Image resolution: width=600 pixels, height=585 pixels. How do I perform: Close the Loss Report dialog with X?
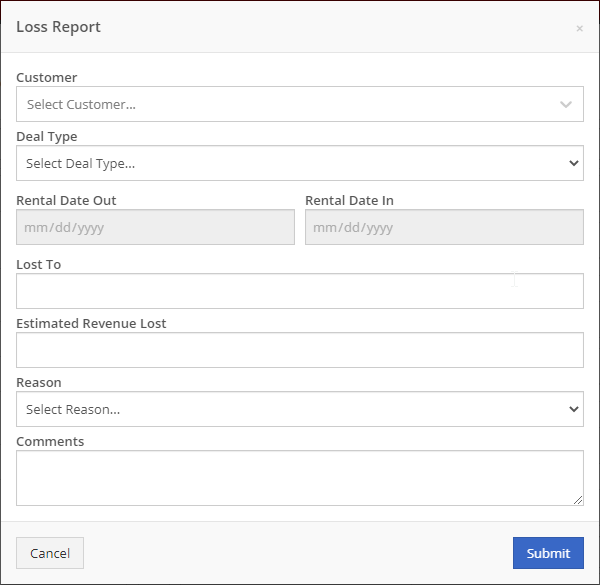click(579, 28)
